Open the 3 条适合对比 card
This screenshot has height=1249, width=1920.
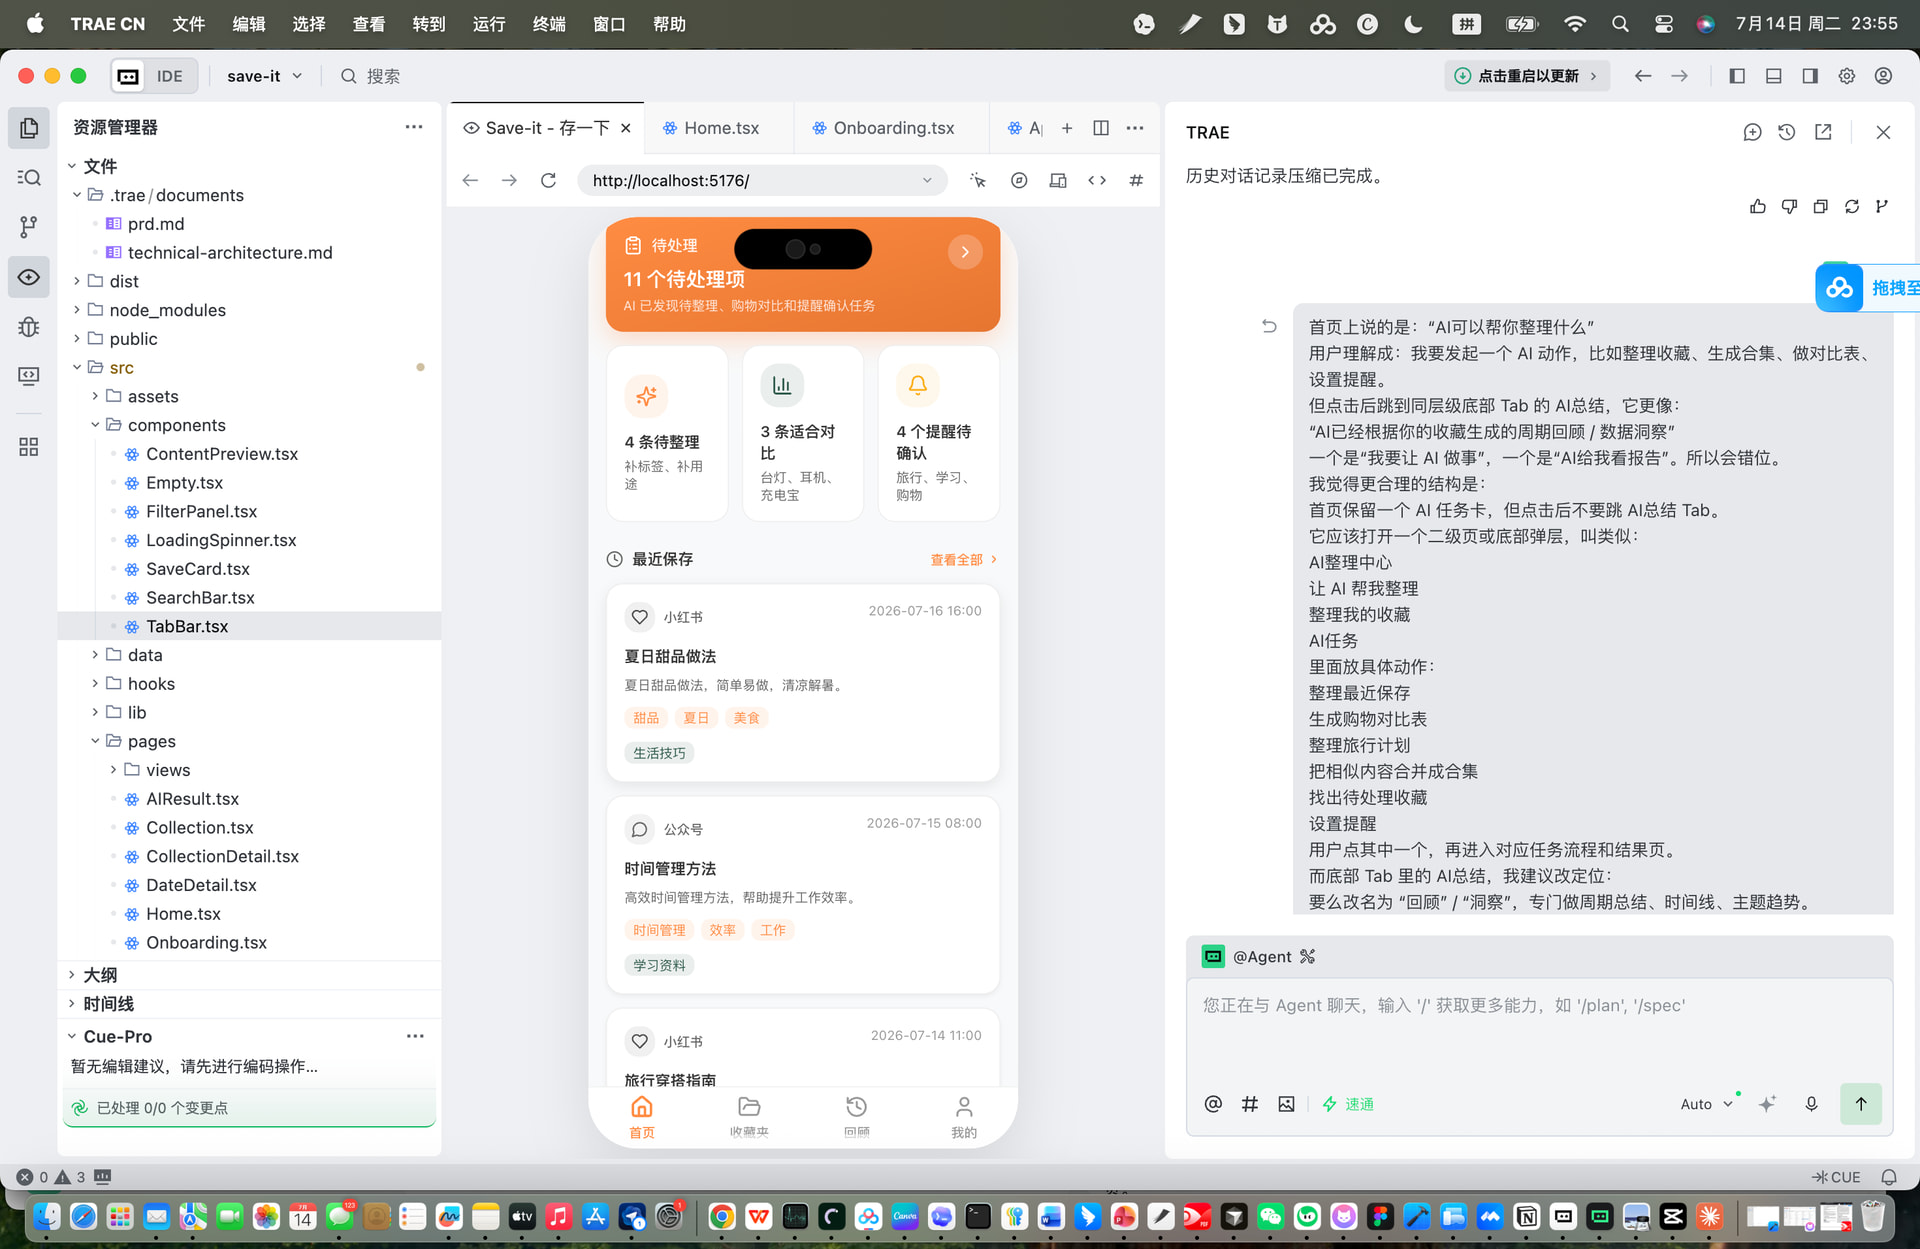pos(803,433)
